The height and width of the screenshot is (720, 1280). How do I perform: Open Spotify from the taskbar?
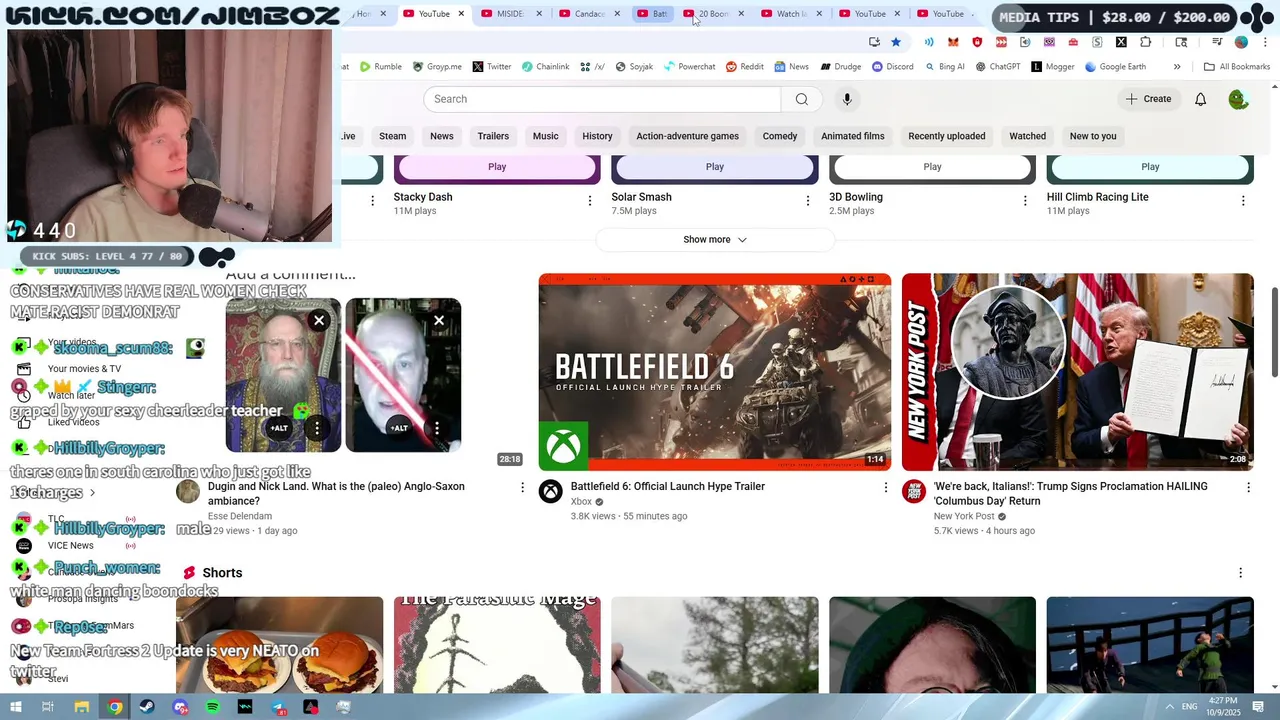(x=213, y=707)
